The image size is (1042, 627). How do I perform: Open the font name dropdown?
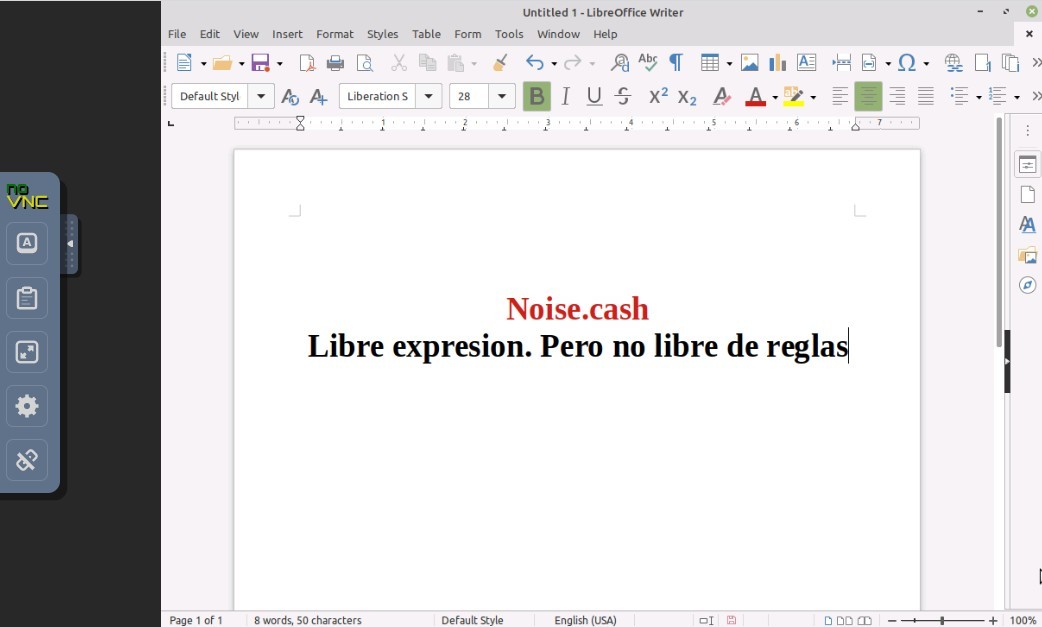(429, 96)
